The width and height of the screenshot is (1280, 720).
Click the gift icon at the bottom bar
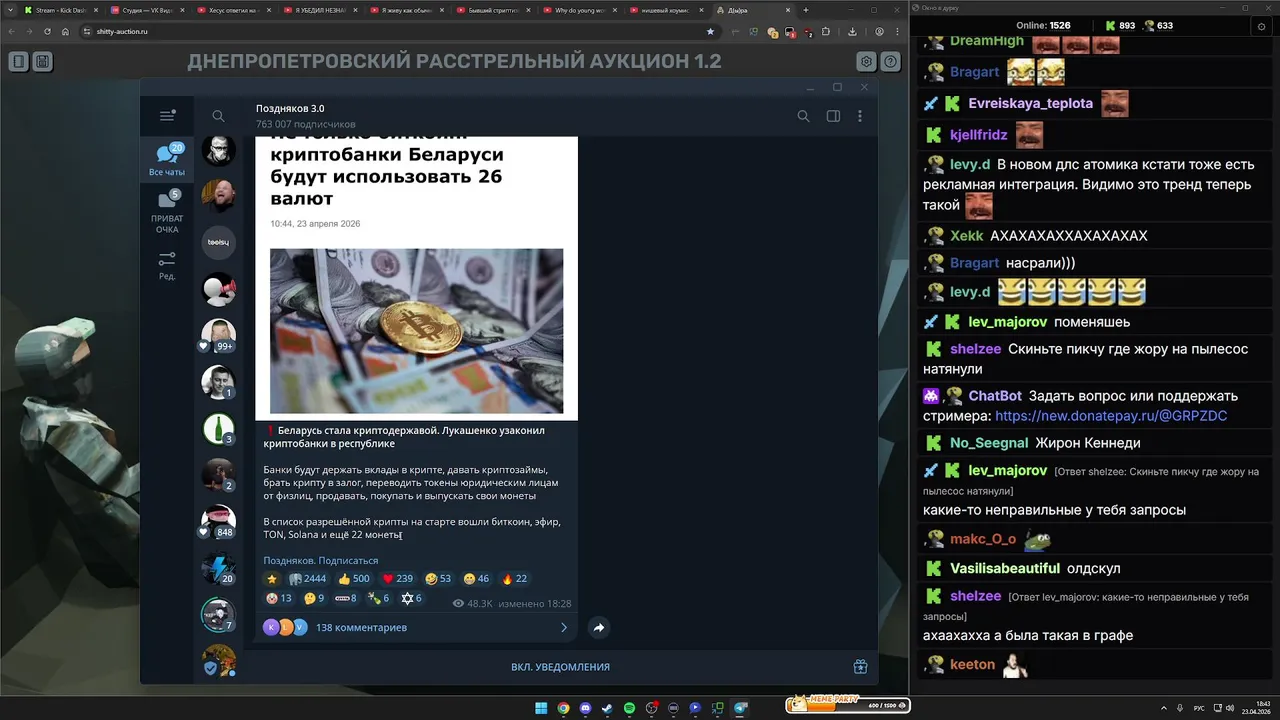[x=860, y=667]
